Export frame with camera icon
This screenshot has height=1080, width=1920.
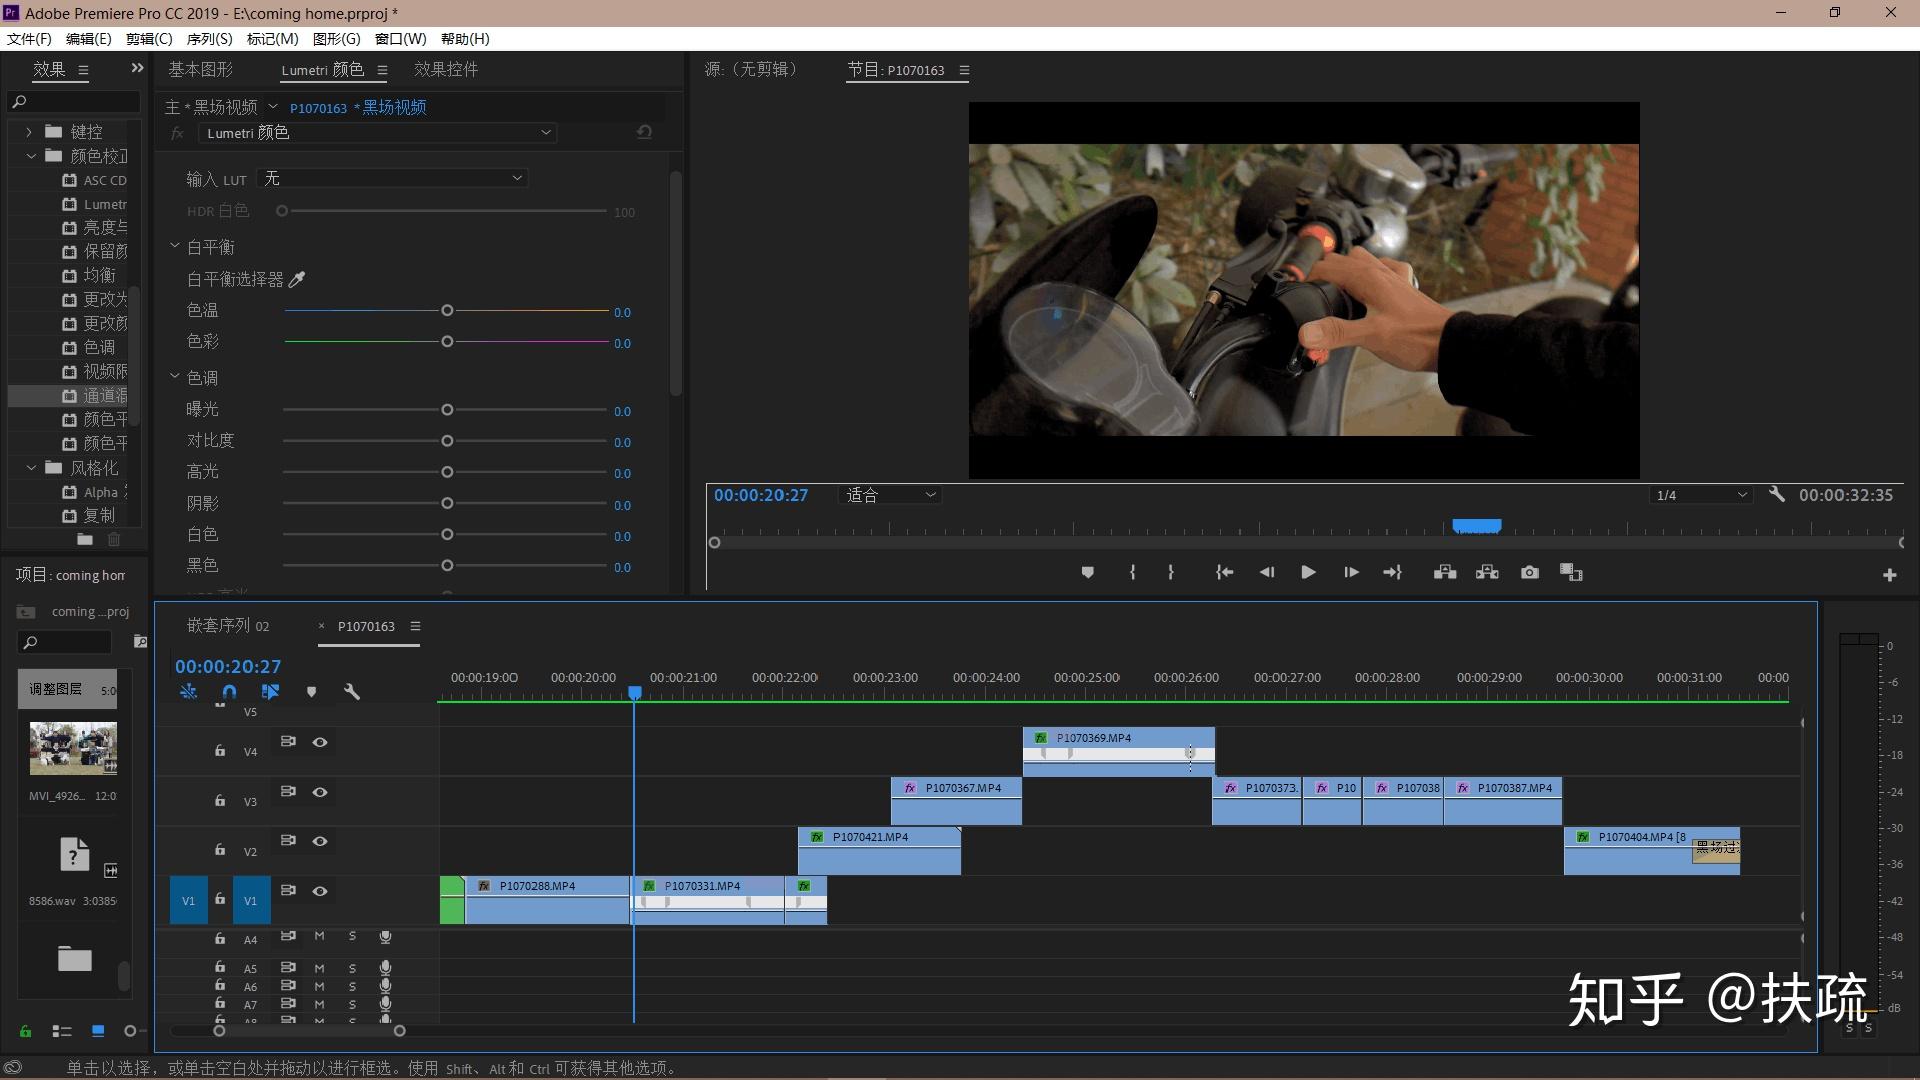pos(1530,573)
